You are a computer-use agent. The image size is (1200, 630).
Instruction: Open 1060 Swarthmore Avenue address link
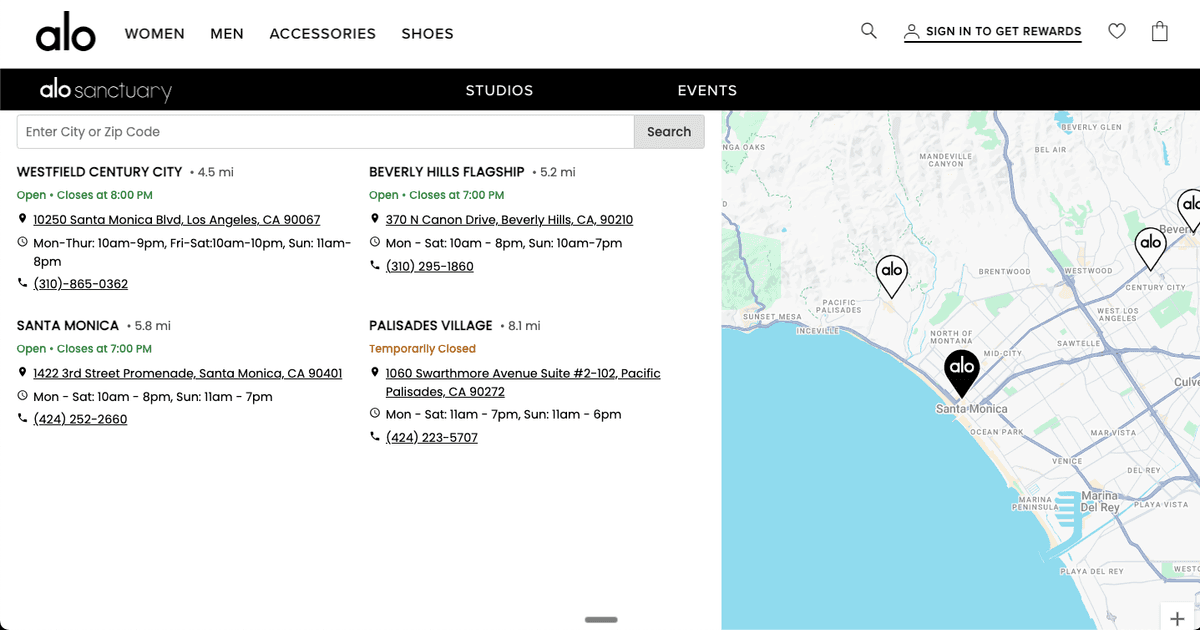pos(523,382)
